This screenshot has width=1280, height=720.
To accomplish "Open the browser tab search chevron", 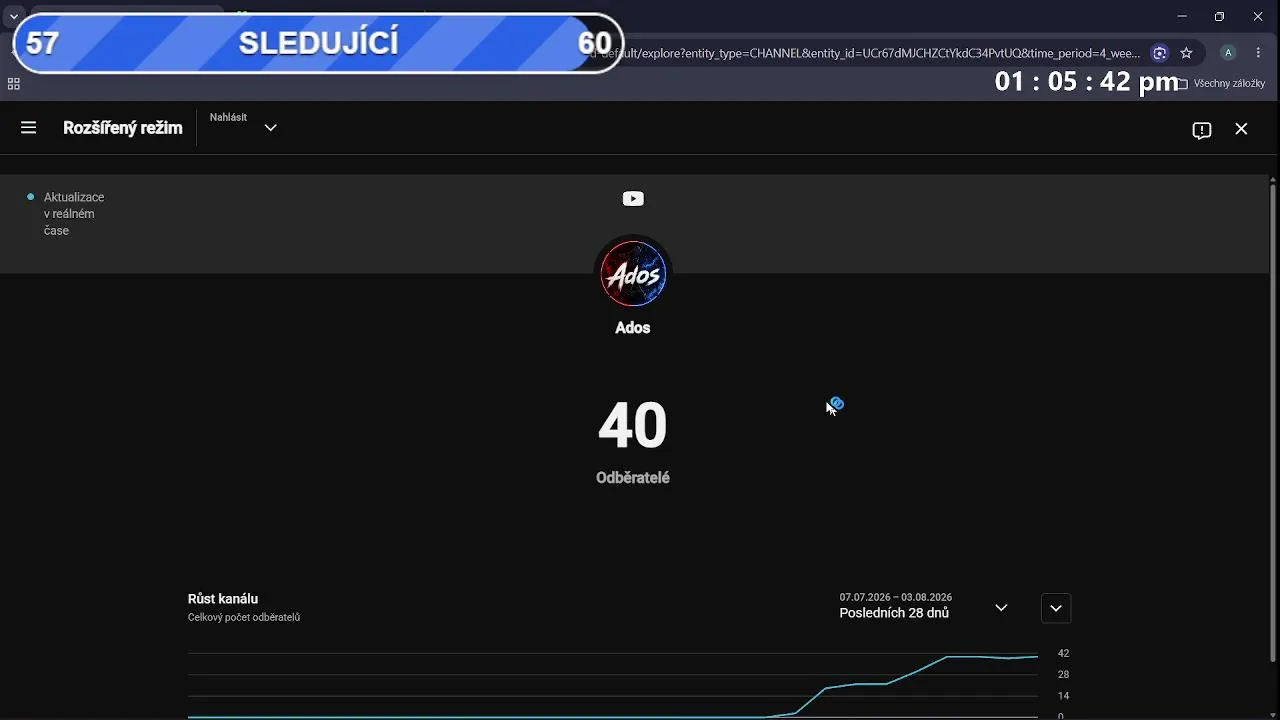I will 14,16.
